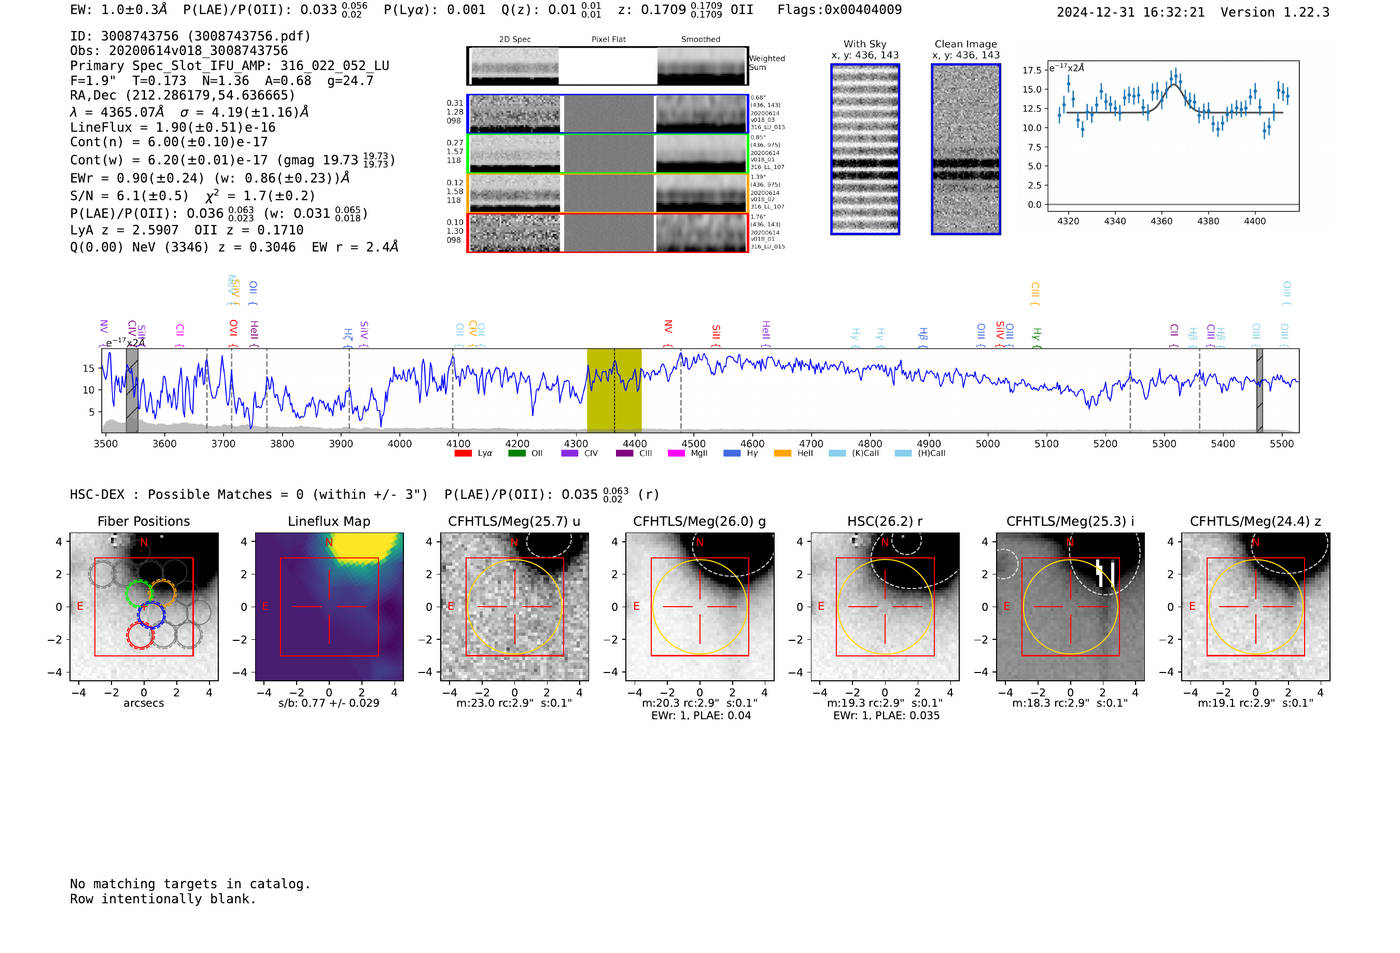The height and width of the screenshot is (953, 1400).
Task: Open the Fiber Positions thumbnail
Action: pos(144,607)
